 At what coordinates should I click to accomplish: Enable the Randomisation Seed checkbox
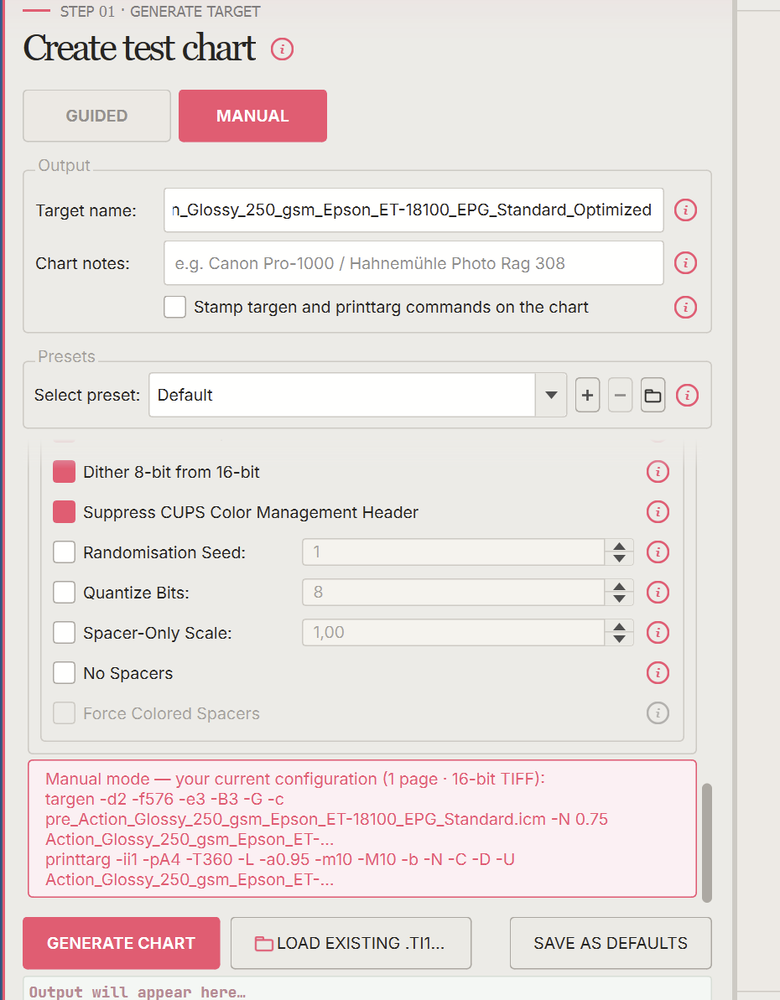pyautogui.click(x=64, y=552)
